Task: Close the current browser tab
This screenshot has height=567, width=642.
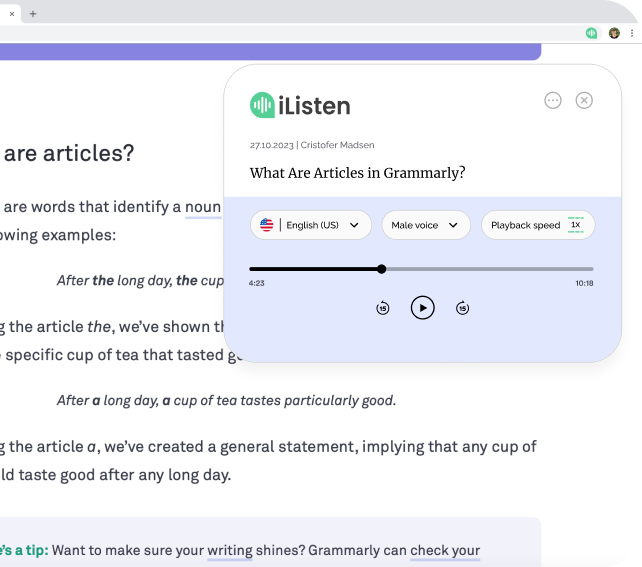Action: coord(12,14)
